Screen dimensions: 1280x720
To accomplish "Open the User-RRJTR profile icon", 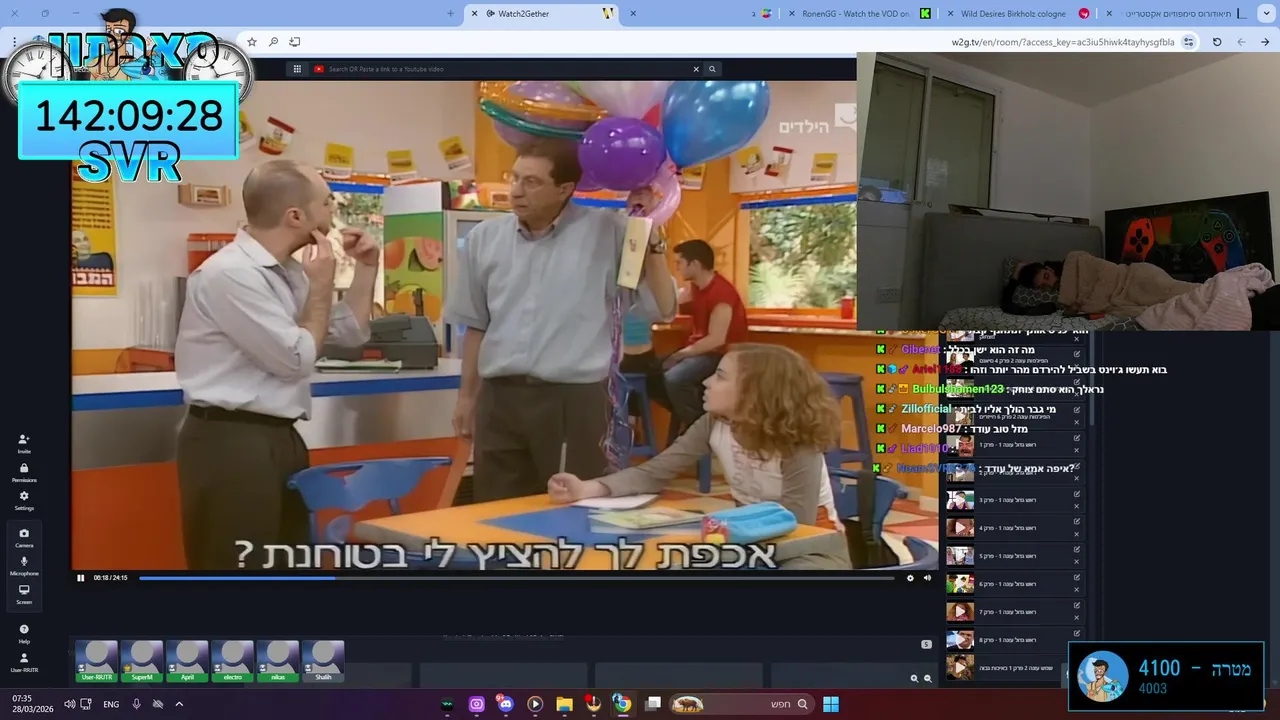I will coord(24,662).
